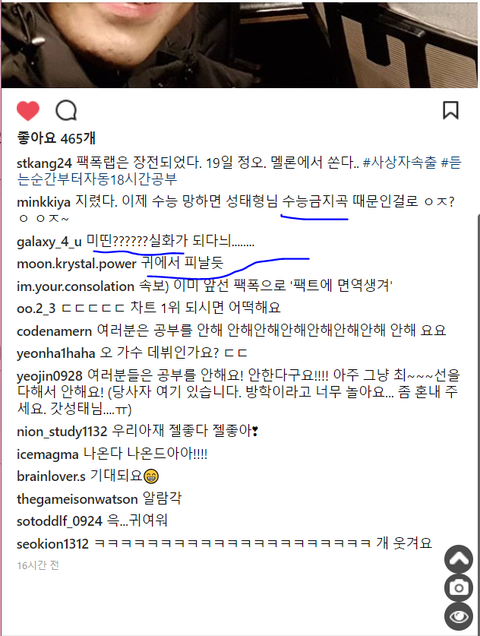Open yeojin0928's profile
Viewport: 480px width, 636px height.
coord(50,376)
